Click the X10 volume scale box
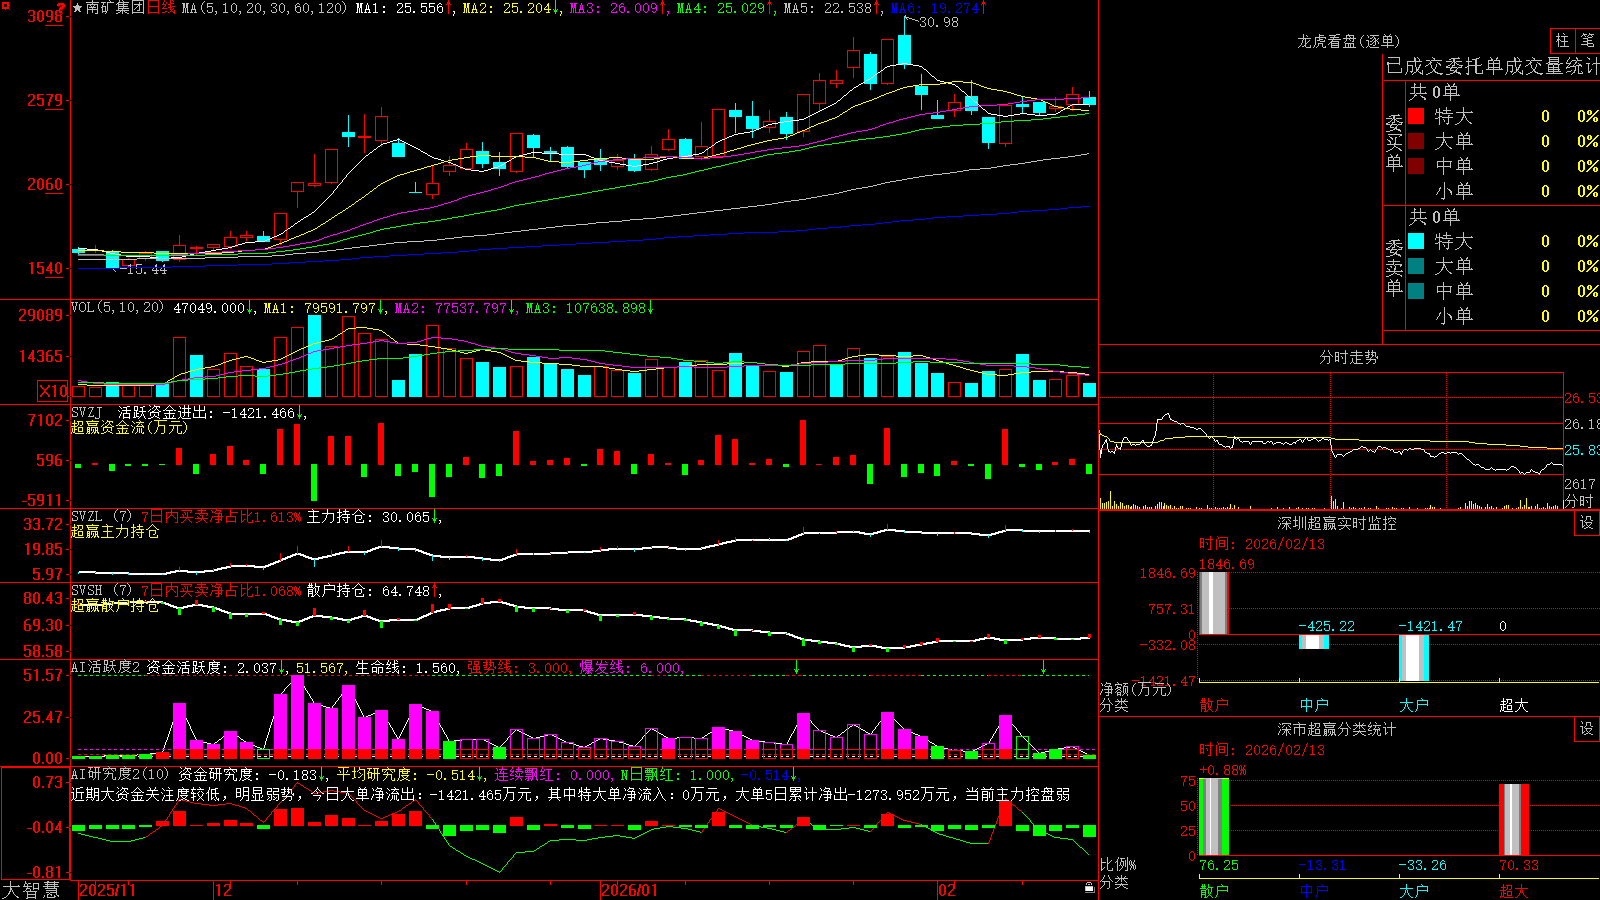The width and height of the screenshot is (1600, 900). (54, 391)
